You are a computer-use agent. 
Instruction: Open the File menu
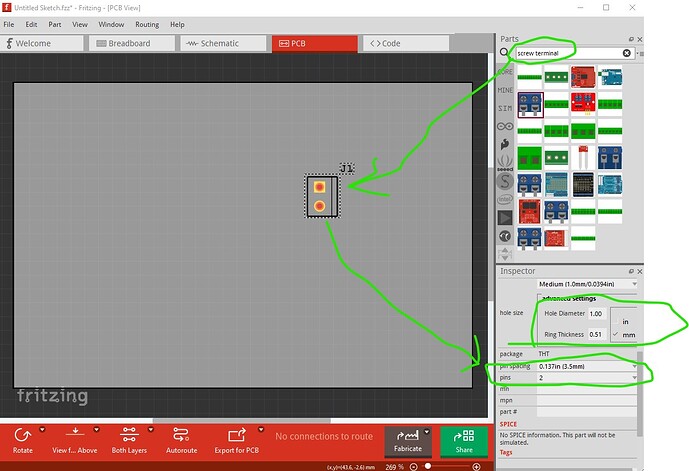(9, 25)
